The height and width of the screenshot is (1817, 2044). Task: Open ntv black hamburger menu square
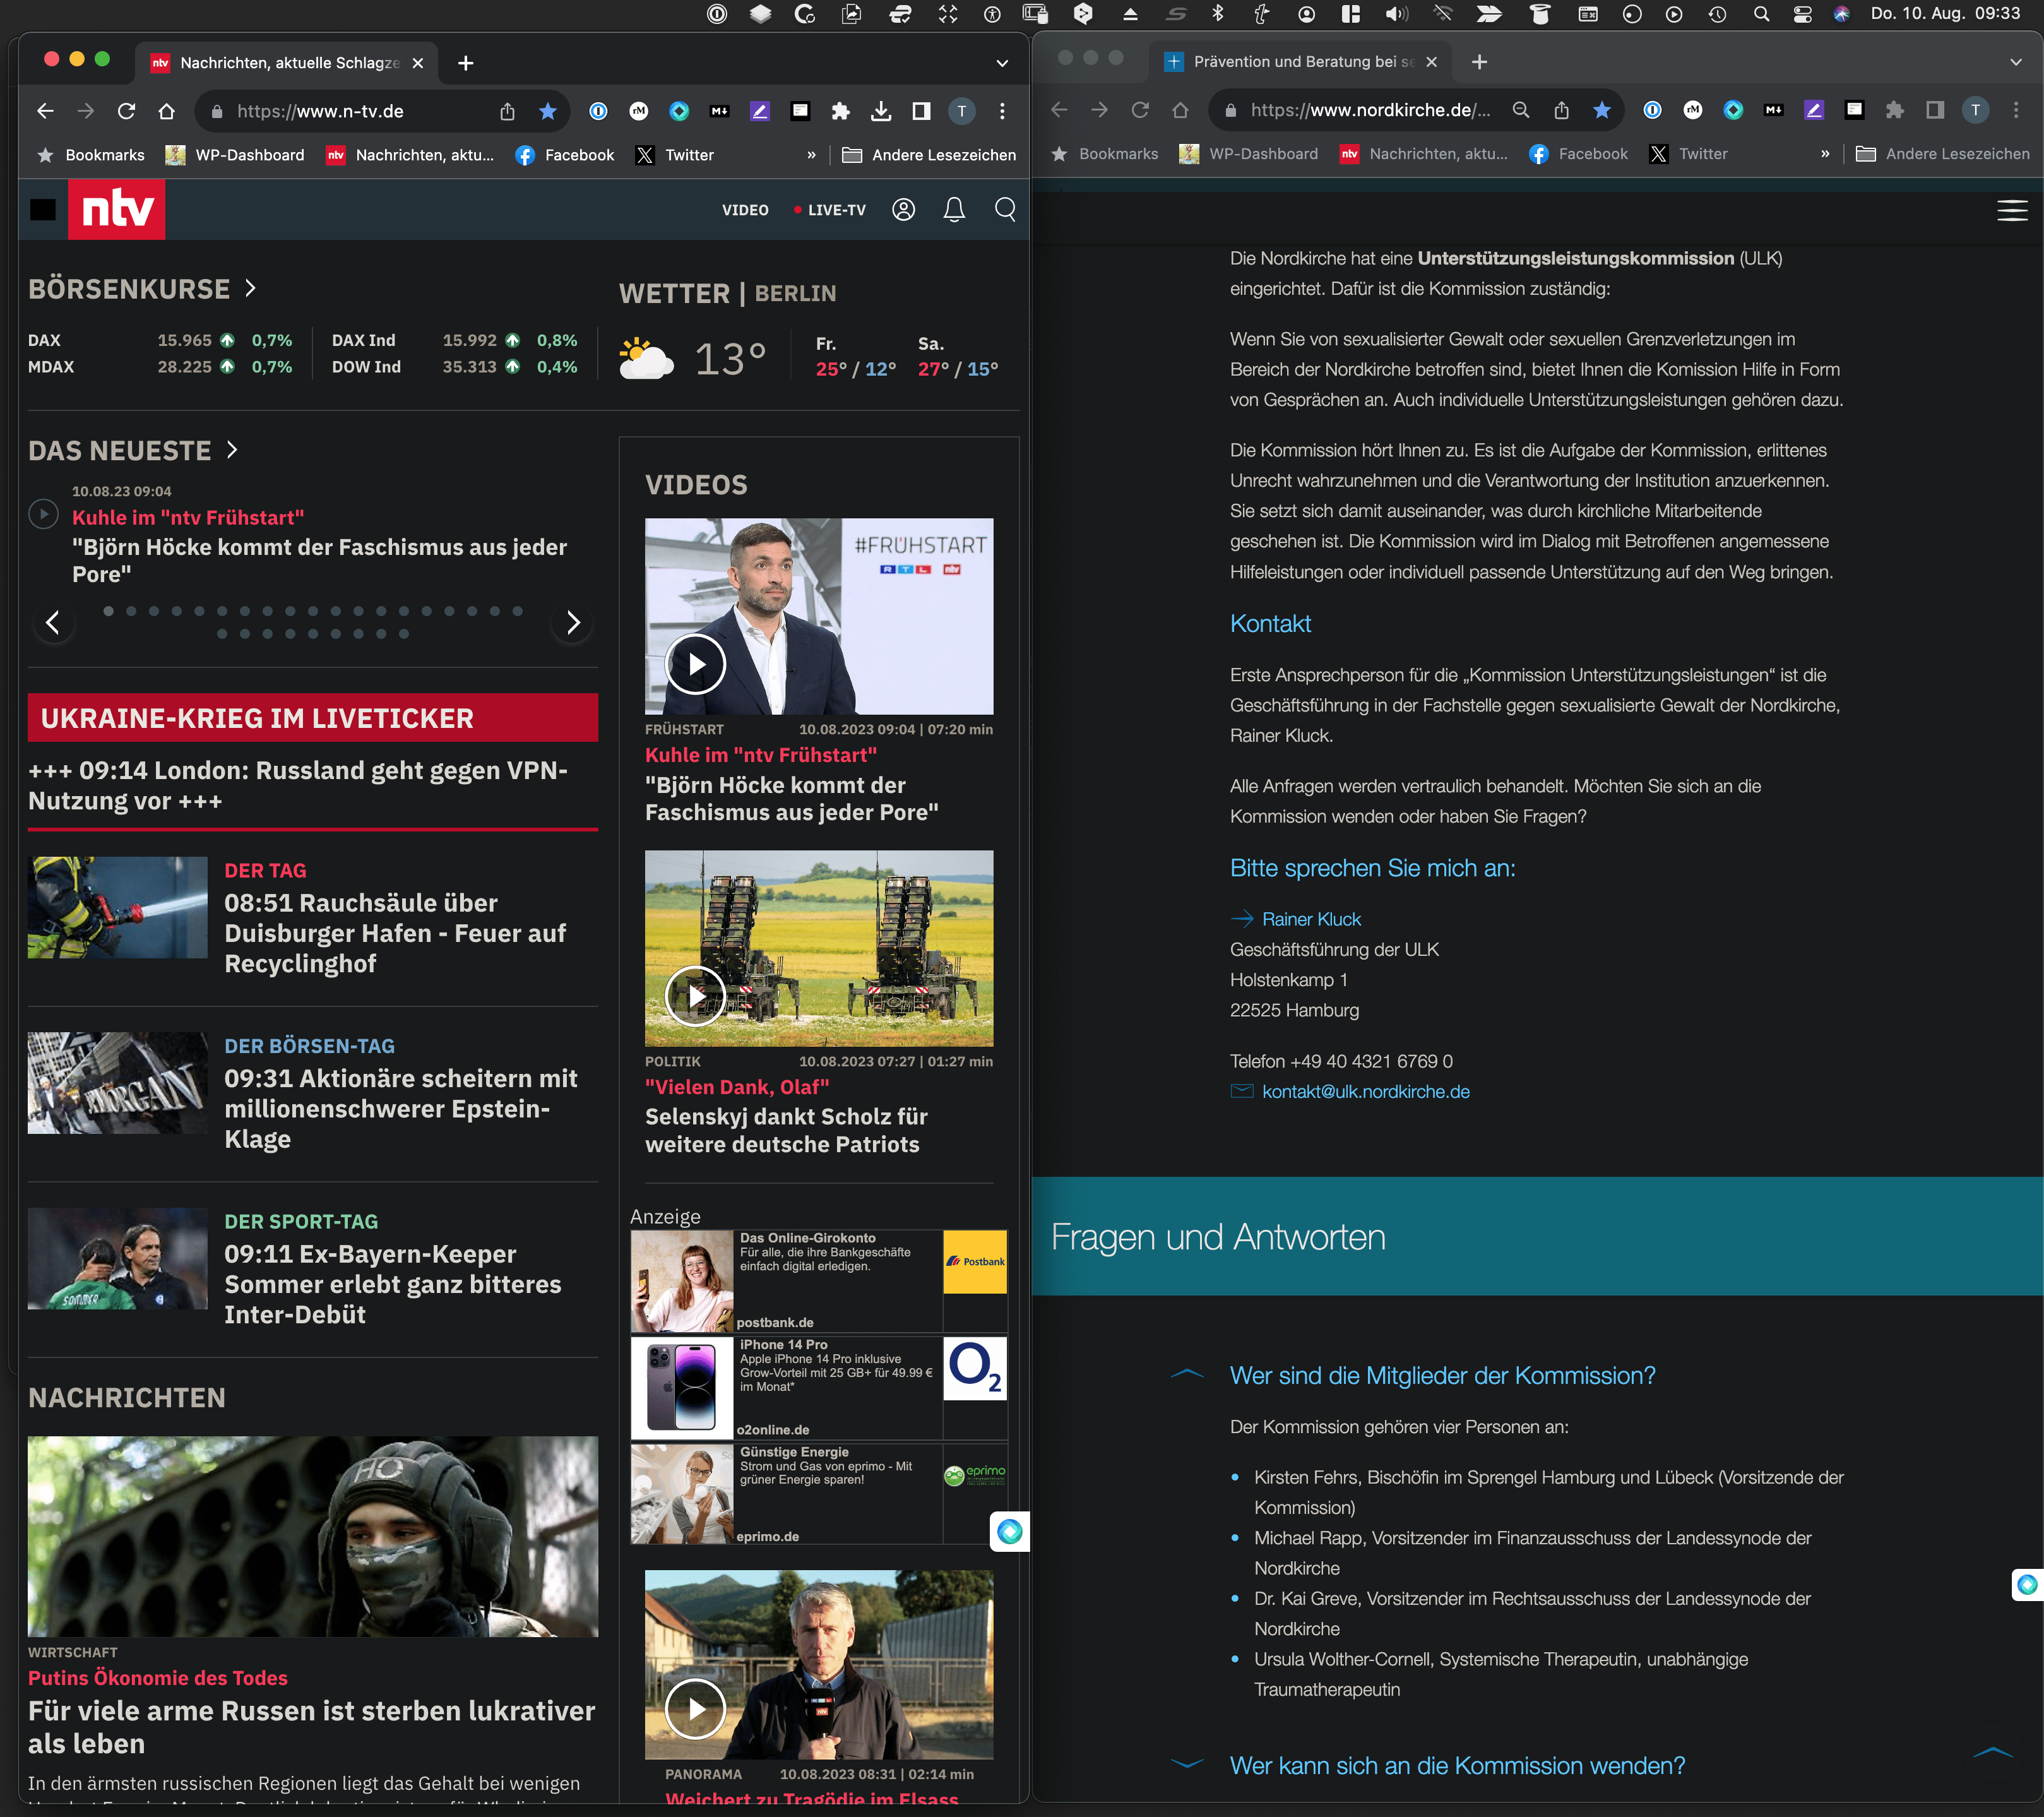coord(43,209)
